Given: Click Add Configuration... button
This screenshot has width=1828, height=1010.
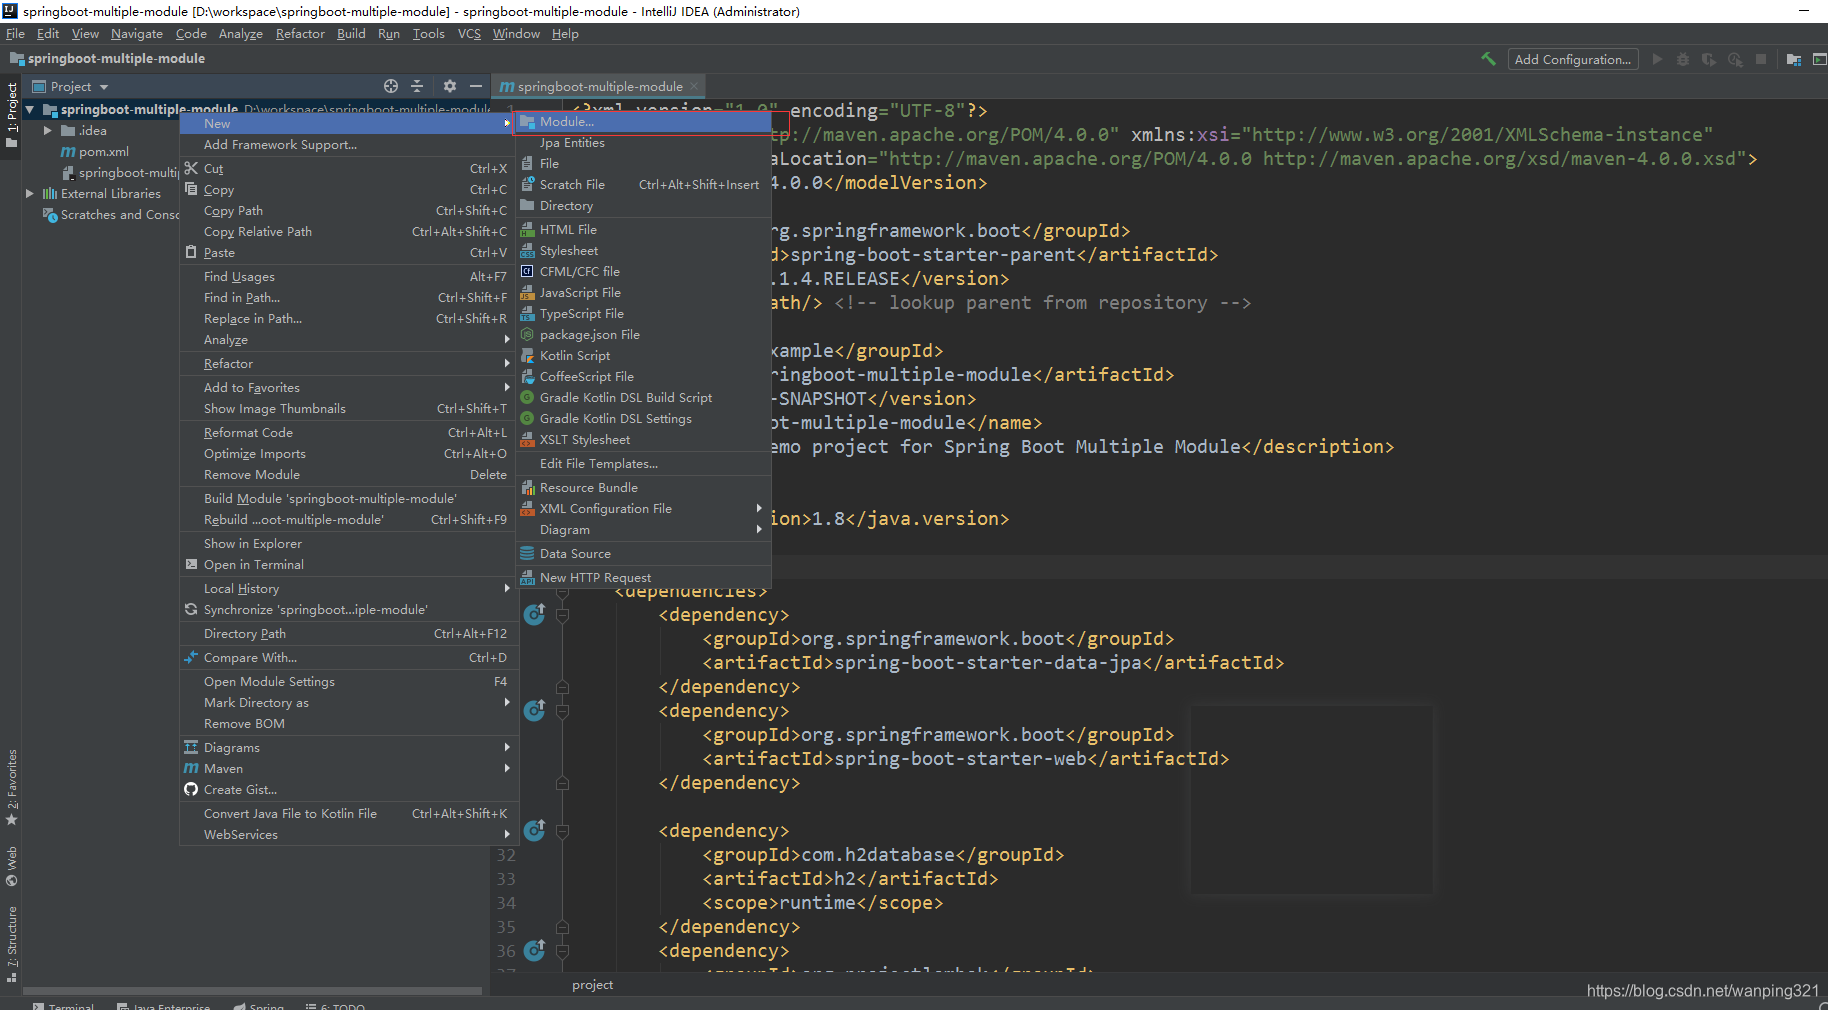Looking at the screenshot, I should pos(1573,59).
